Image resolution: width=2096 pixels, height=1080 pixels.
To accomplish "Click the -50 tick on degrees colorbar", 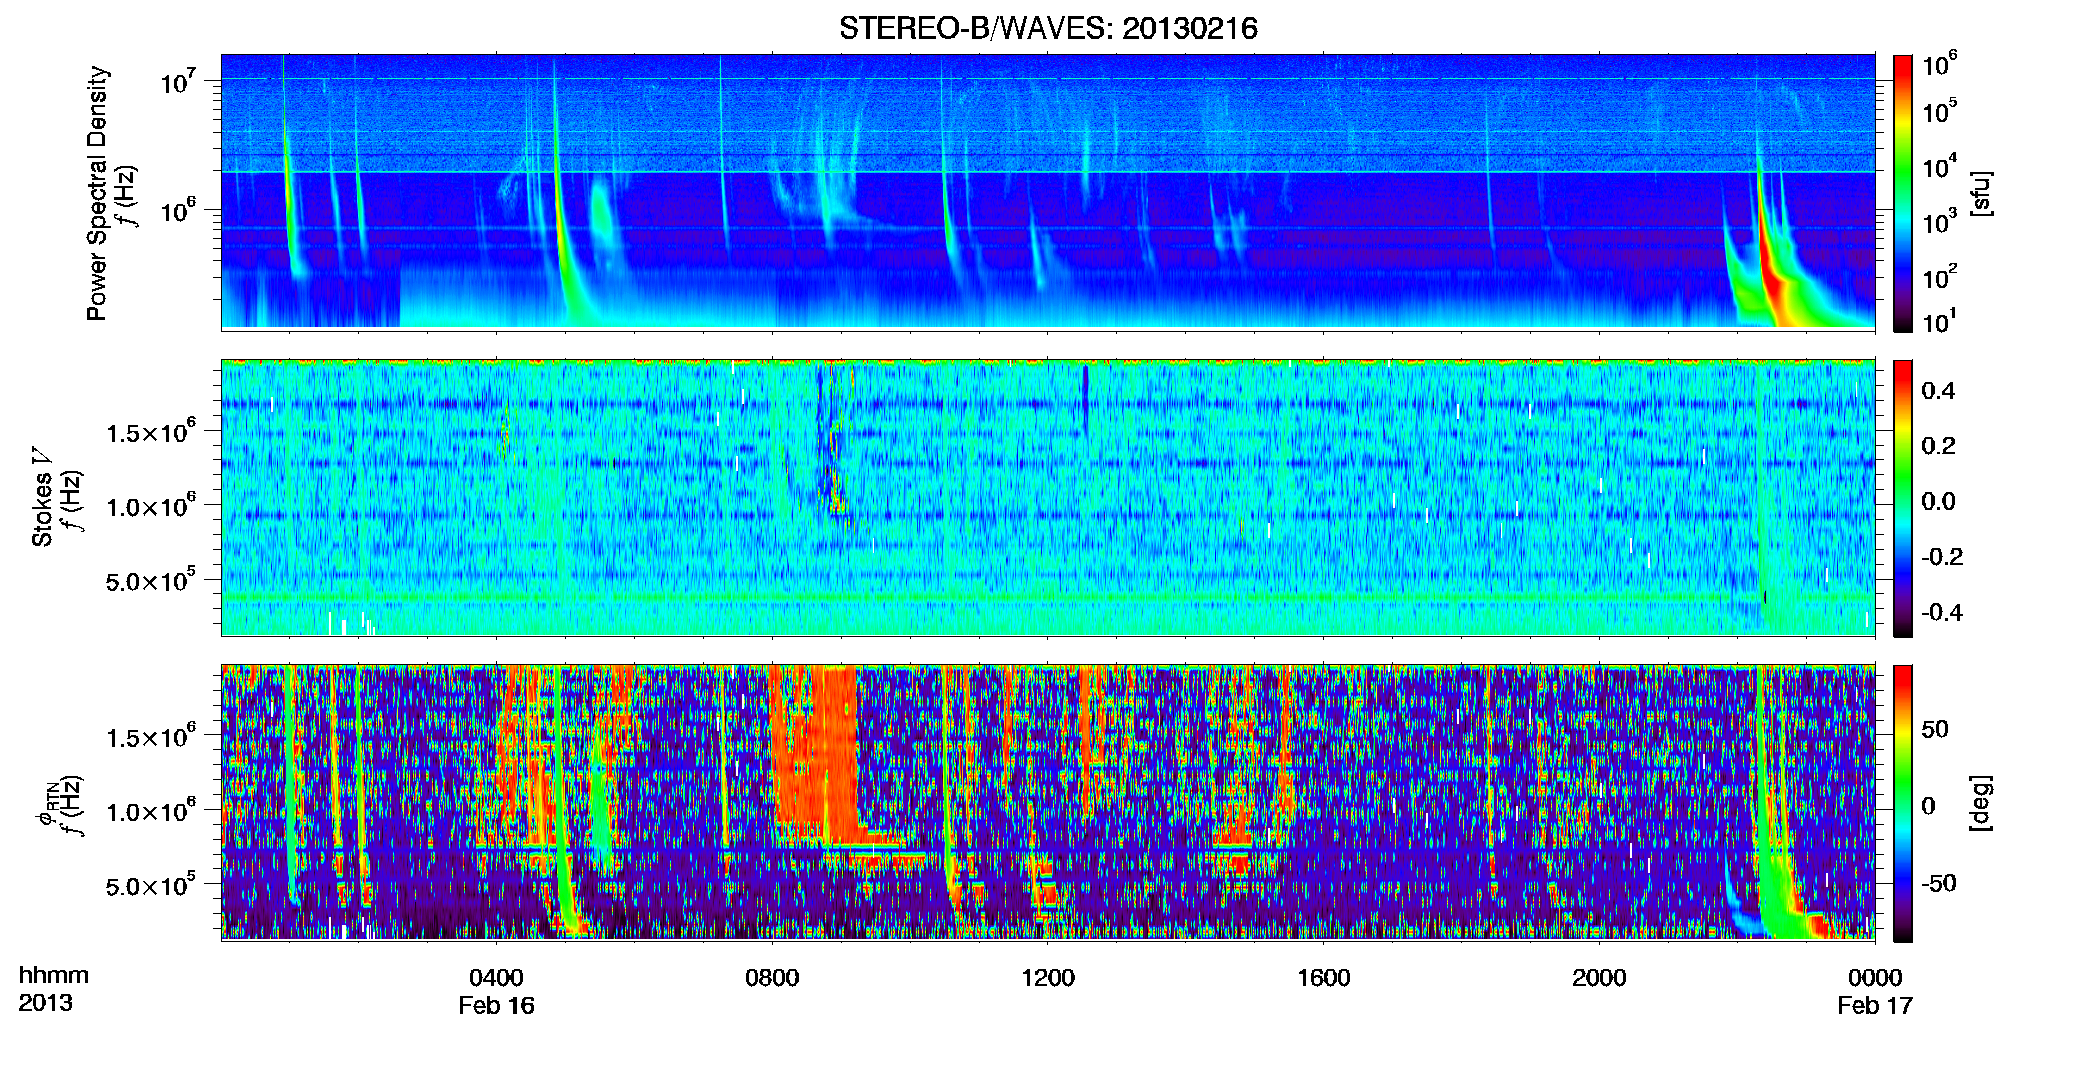I will coord(1937,883).
